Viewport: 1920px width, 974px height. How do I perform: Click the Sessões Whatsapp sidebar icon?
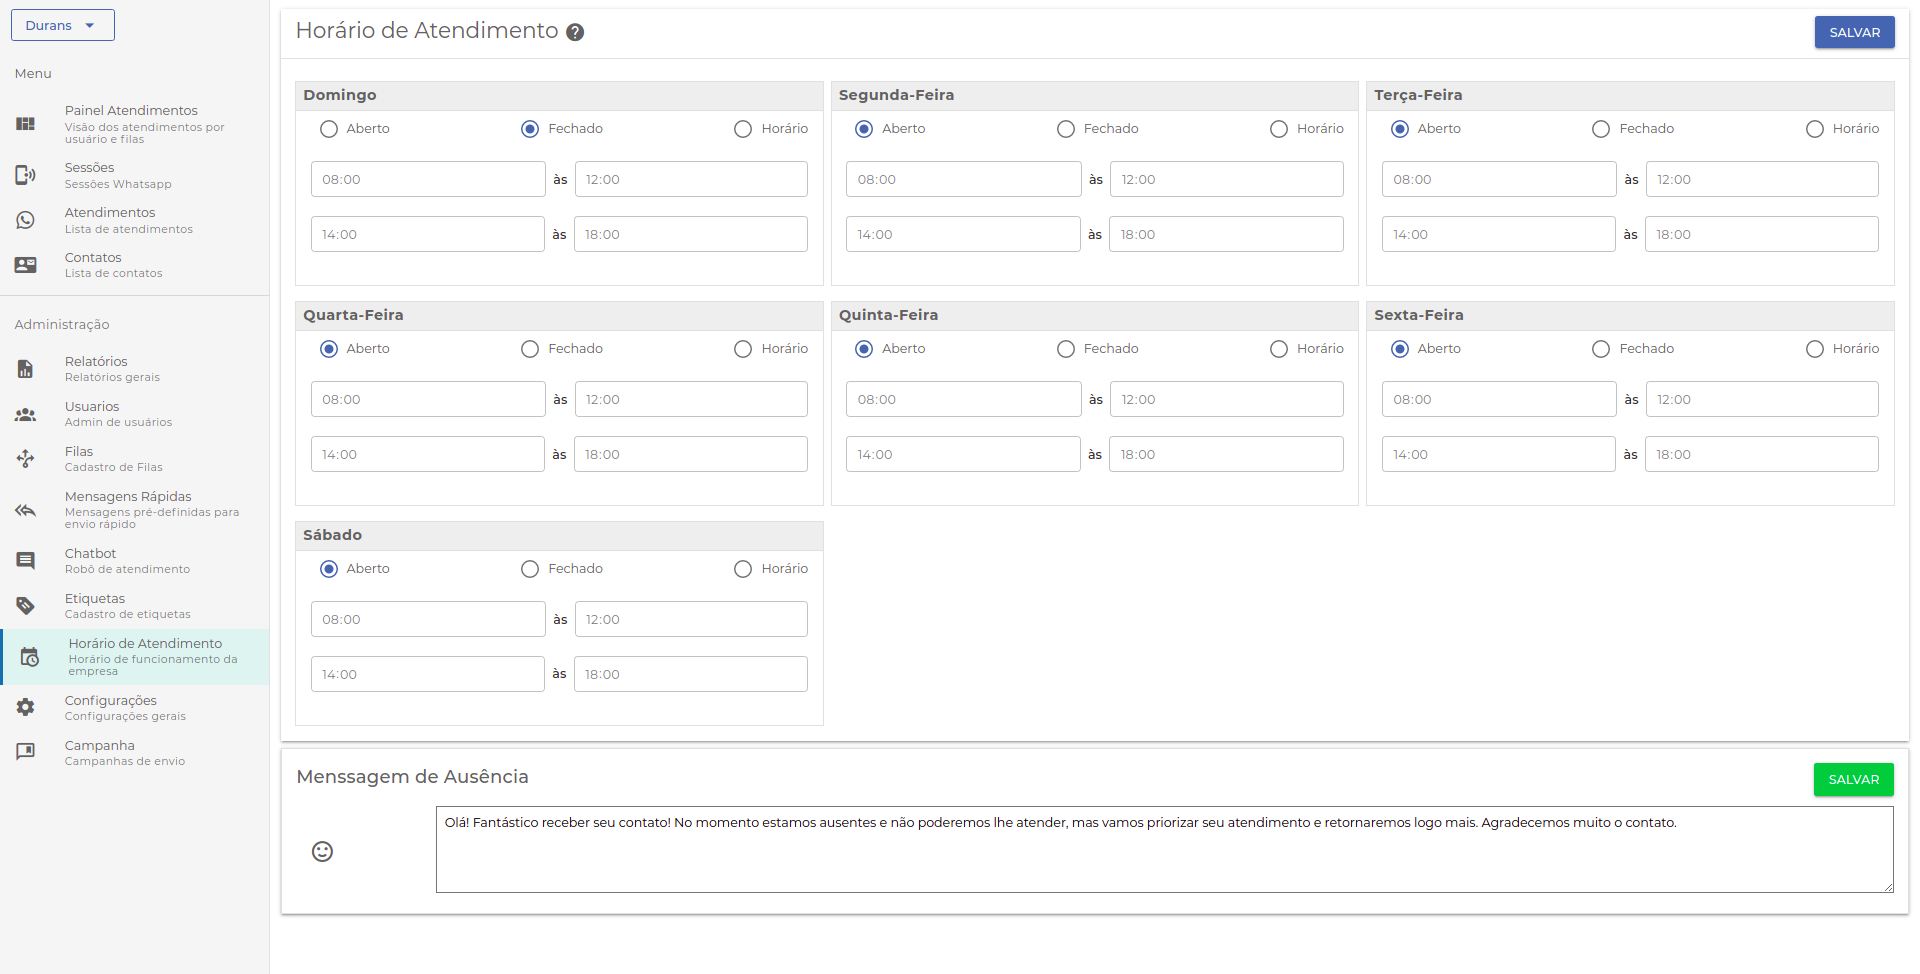click(x=26, y=175)
